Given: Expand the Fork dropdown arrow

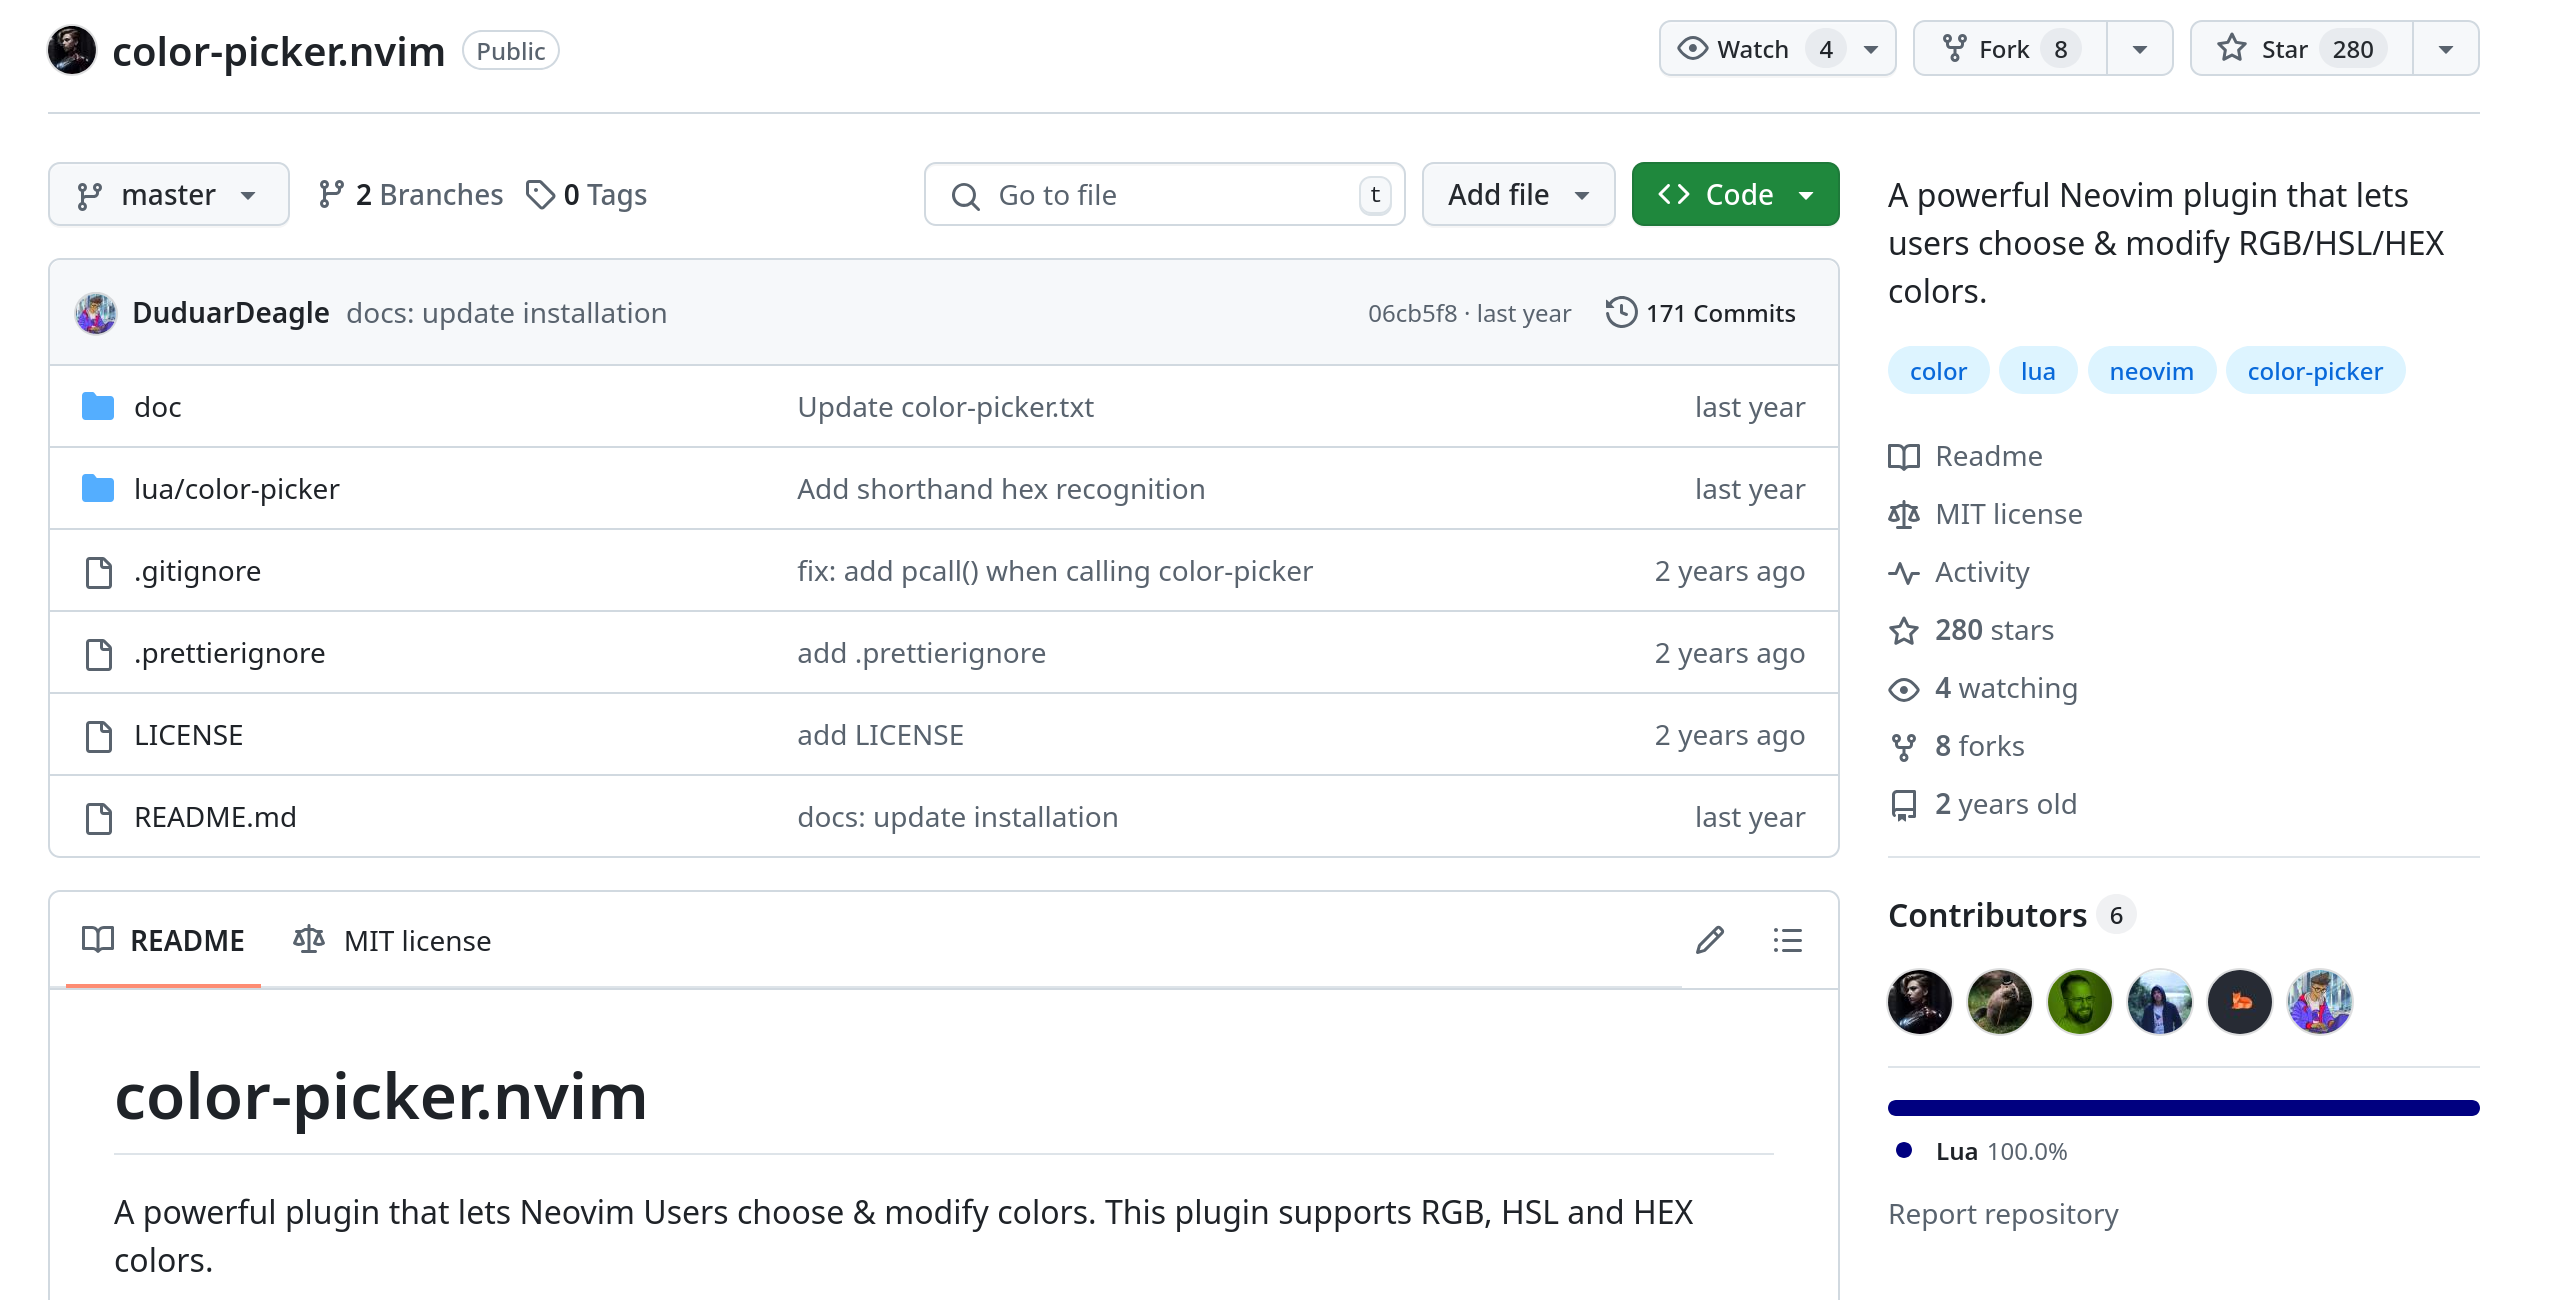Looking at the screenshot, I should 2140,49.
